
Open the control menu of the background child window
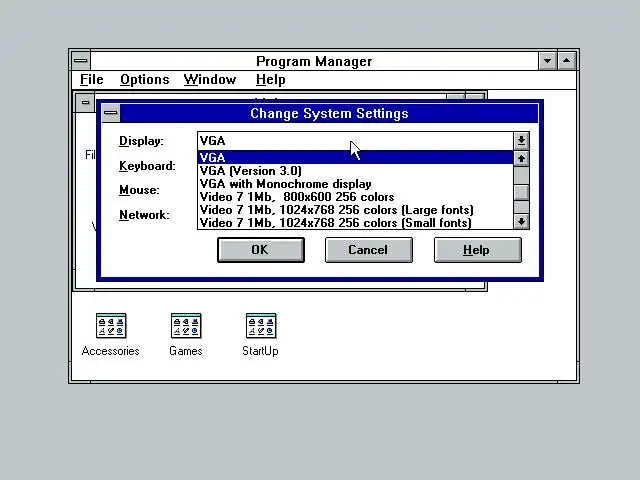[x=85, y=102]
